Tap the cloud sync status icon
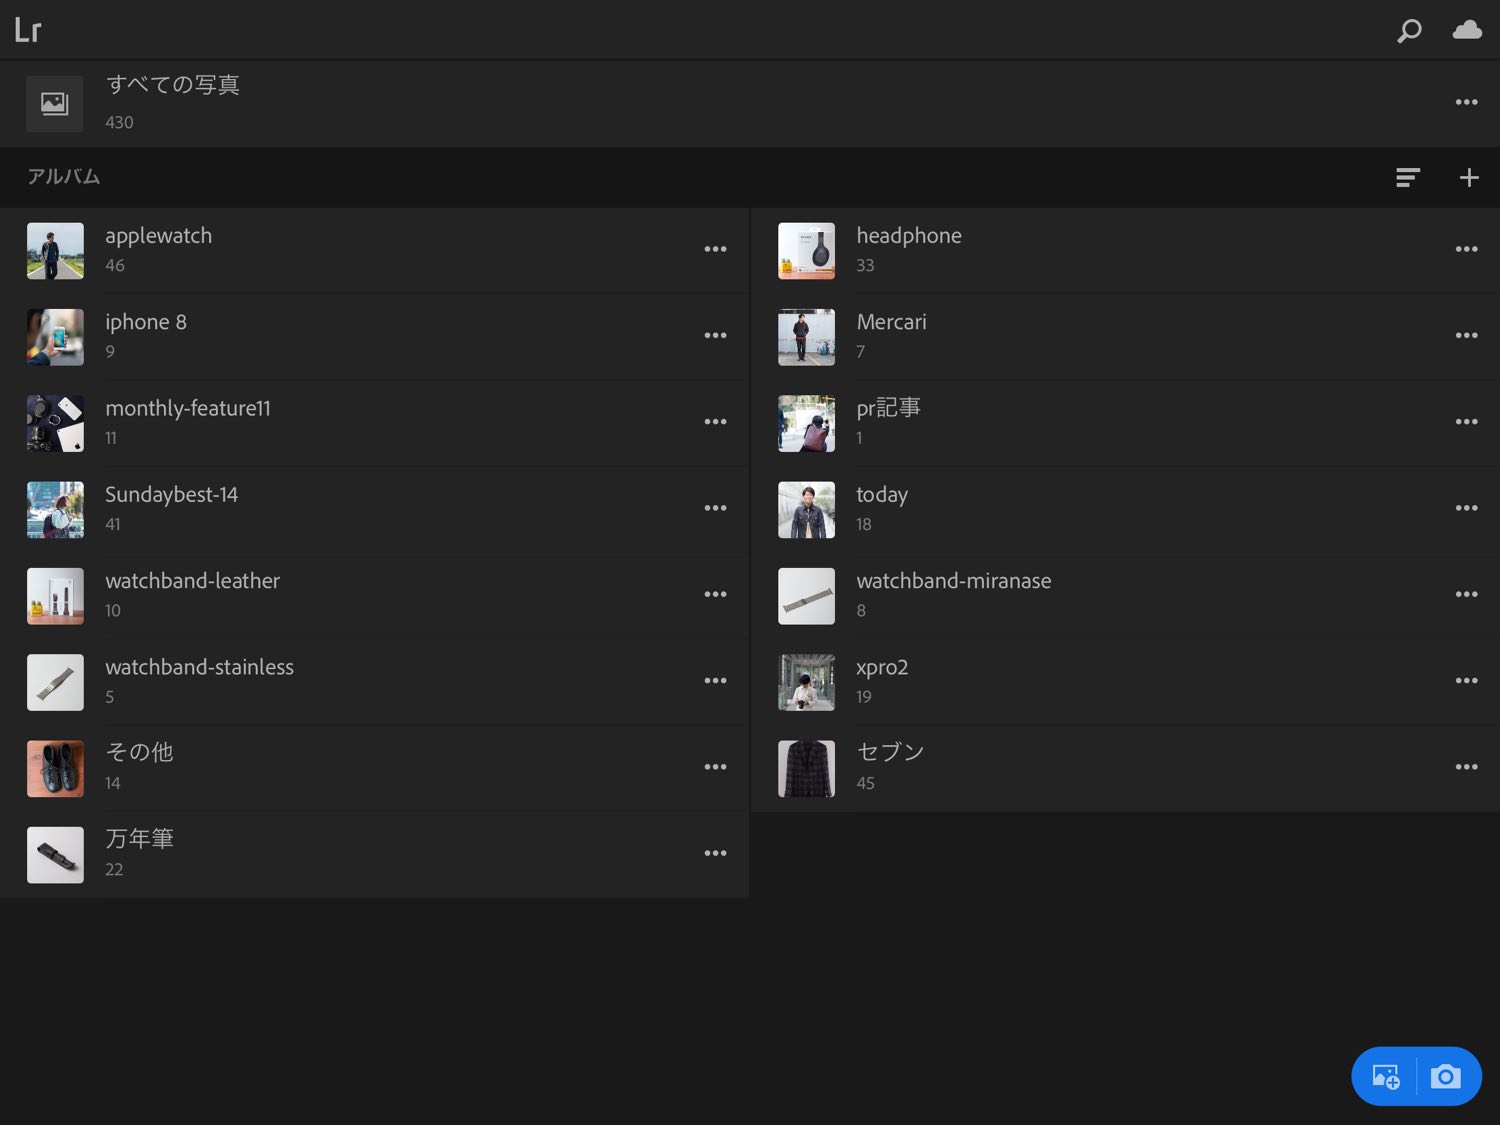The width and height of the screenshot is (1500, 1125). pyautogui.click(x=1467, y=30)
